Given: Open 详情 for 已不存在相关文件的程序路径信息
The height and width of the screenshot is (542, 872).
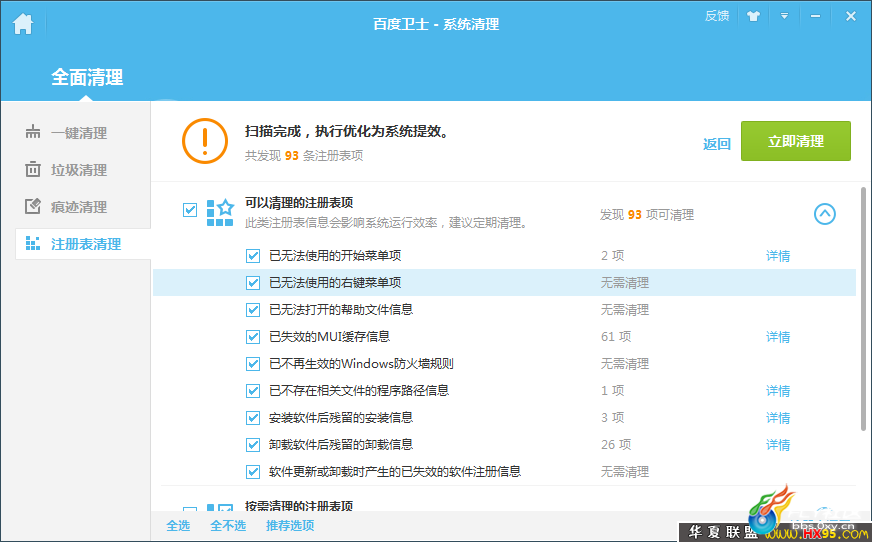Looking at the screenshot, I should click(778, 391).
